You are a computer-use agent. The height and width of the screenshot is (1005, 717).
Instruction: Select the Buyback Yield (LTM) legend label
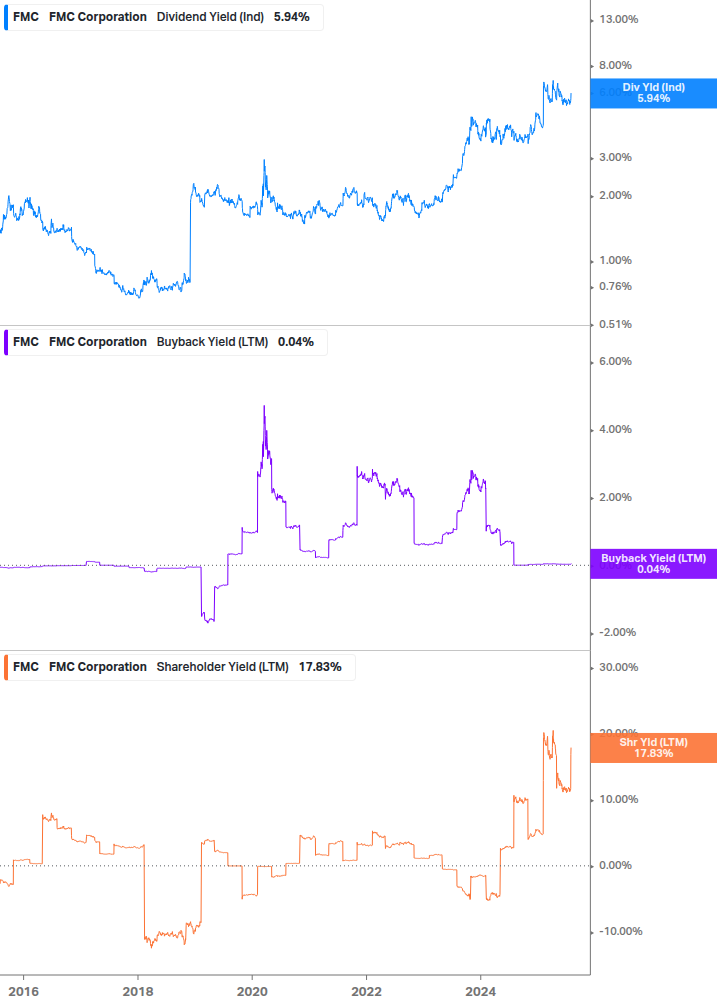pyautogui.click(x=212, y=342)
